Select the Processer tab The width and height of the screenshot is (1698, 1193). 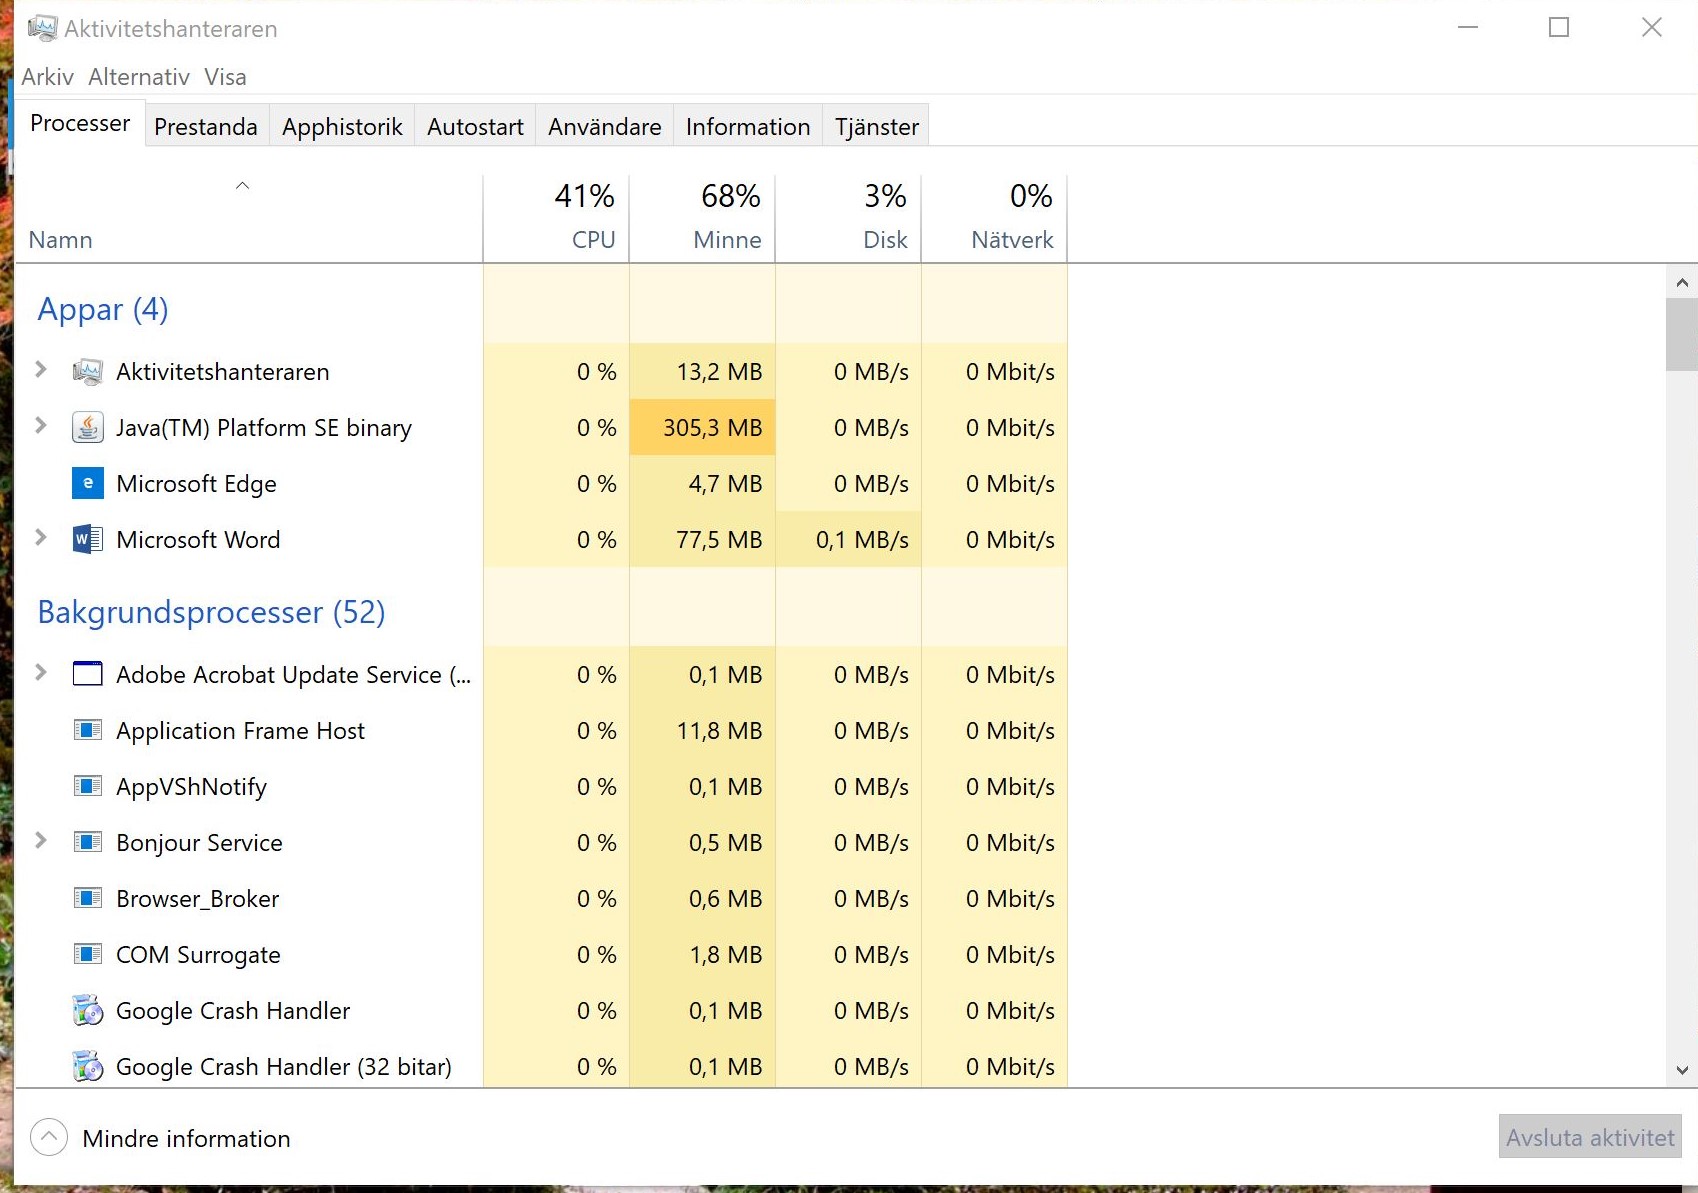point(80,123)
